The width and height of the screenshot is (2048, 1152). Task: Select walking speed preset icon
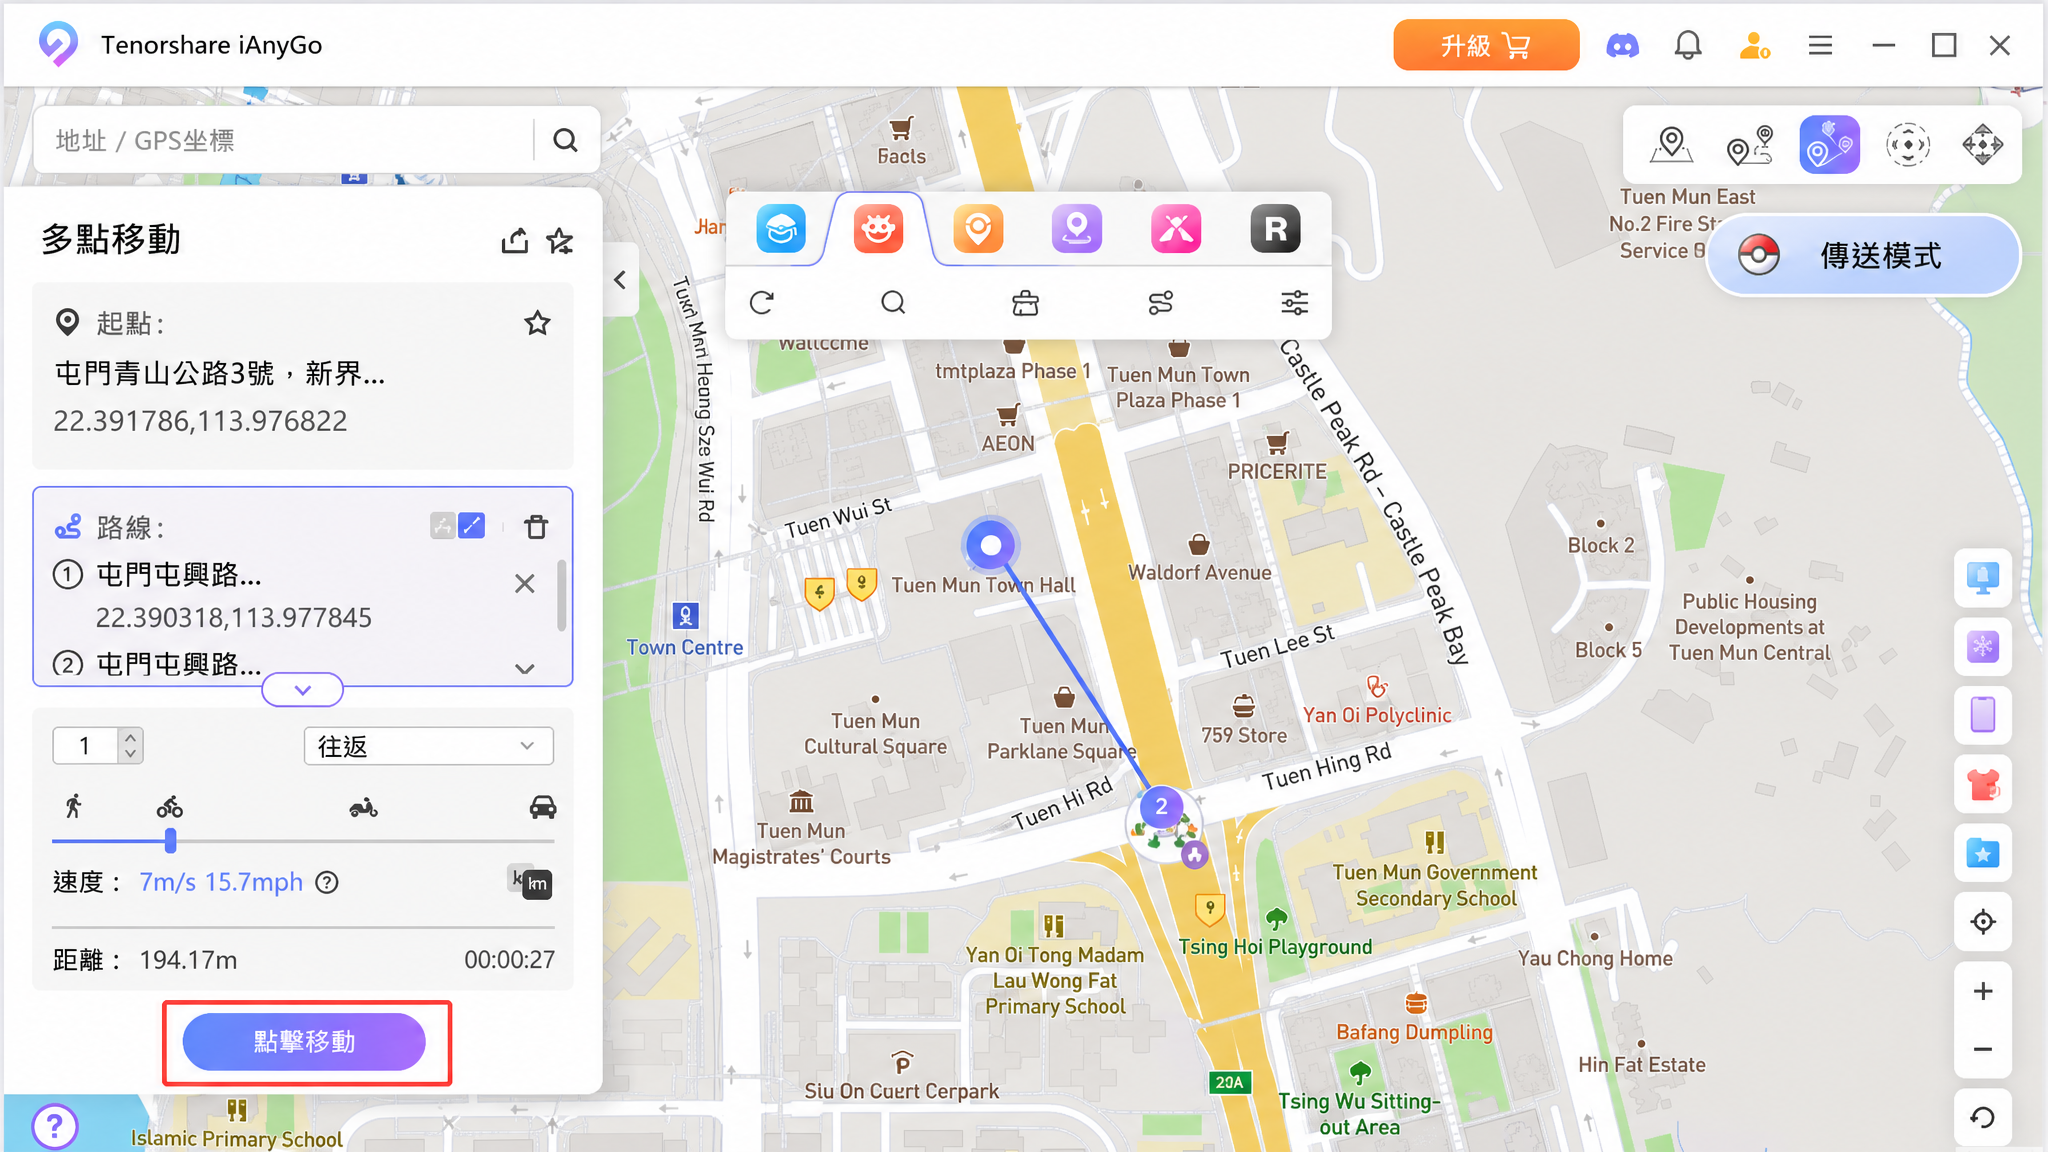coord(73,806)
